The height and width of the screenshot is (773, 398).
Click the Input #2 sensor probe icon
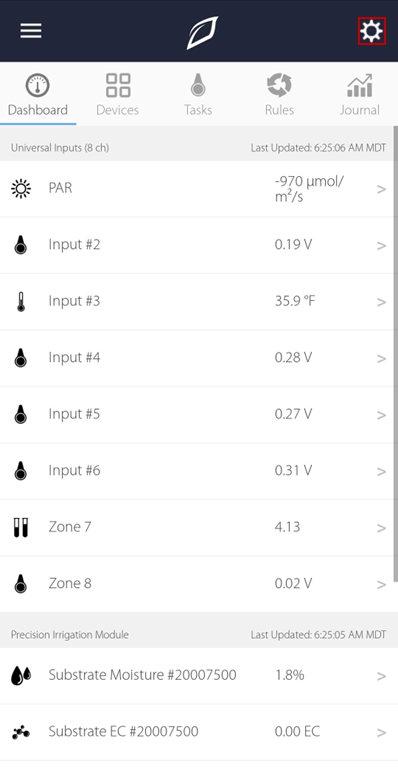(21, 245)
